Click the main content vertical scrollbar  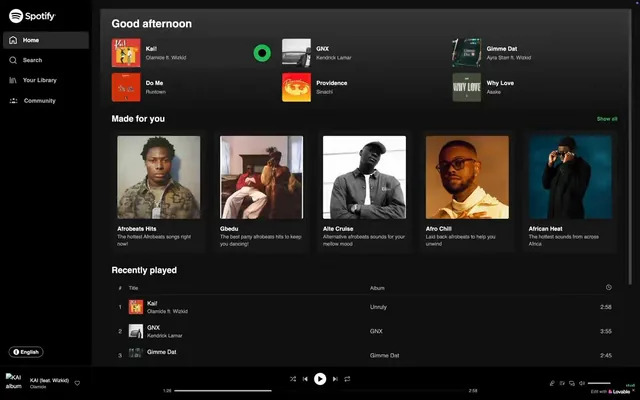pyautogui.click(x=630, y=147)
